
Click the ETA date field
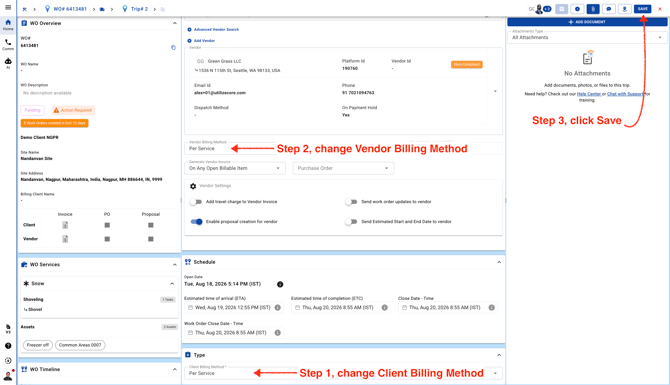[x=234, y=308]
